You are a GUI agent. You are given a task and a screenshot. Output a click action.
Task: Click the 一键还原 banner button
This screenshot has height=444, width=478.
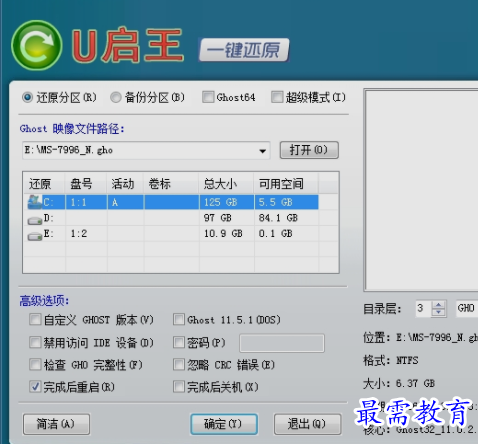244,50
